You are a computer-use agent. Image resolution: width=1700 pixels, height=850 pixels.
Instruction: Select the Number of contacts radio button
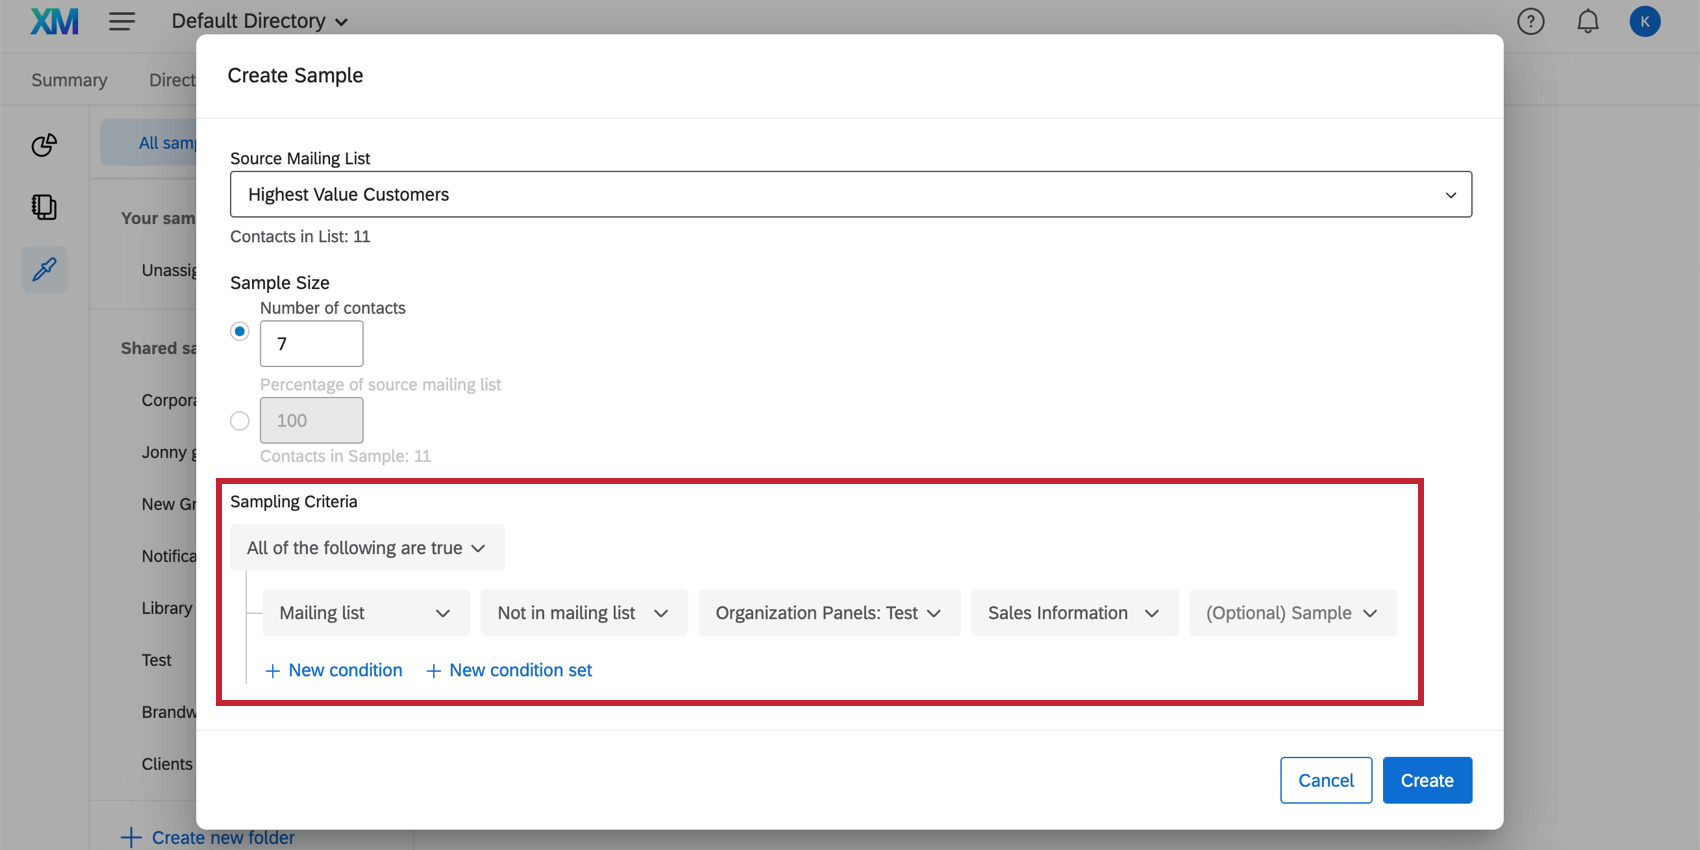240,331
